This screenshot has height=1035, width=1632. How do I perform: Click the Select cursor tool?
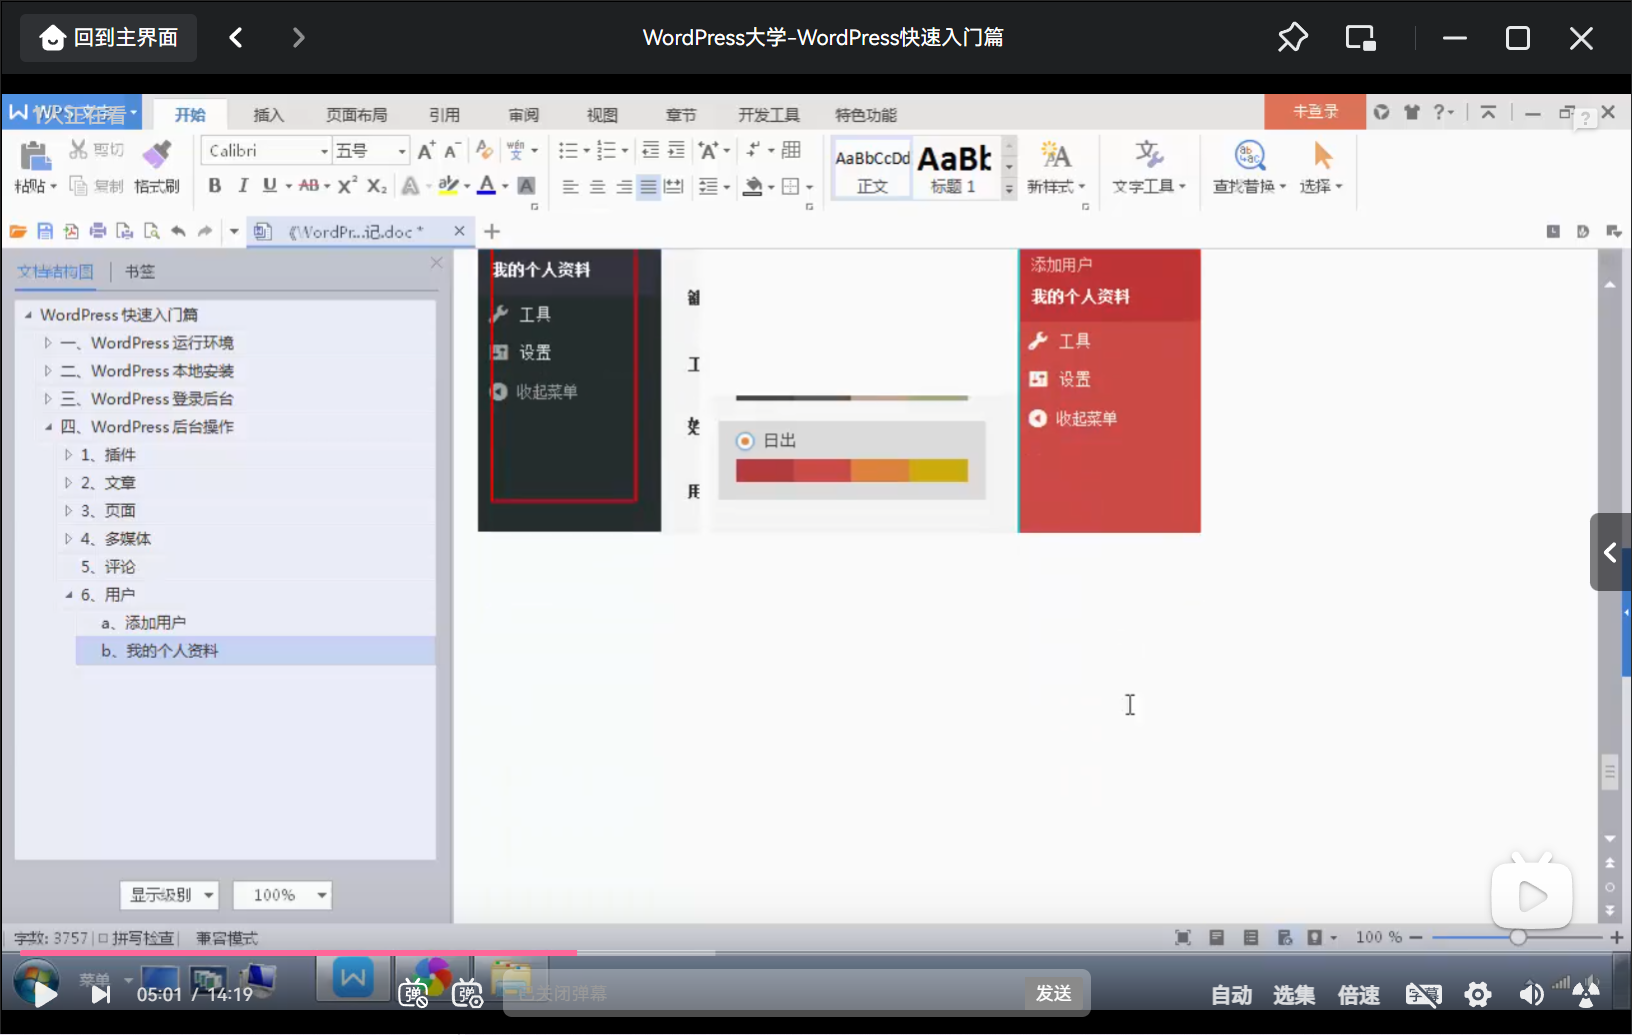[x=1322, y=167]
